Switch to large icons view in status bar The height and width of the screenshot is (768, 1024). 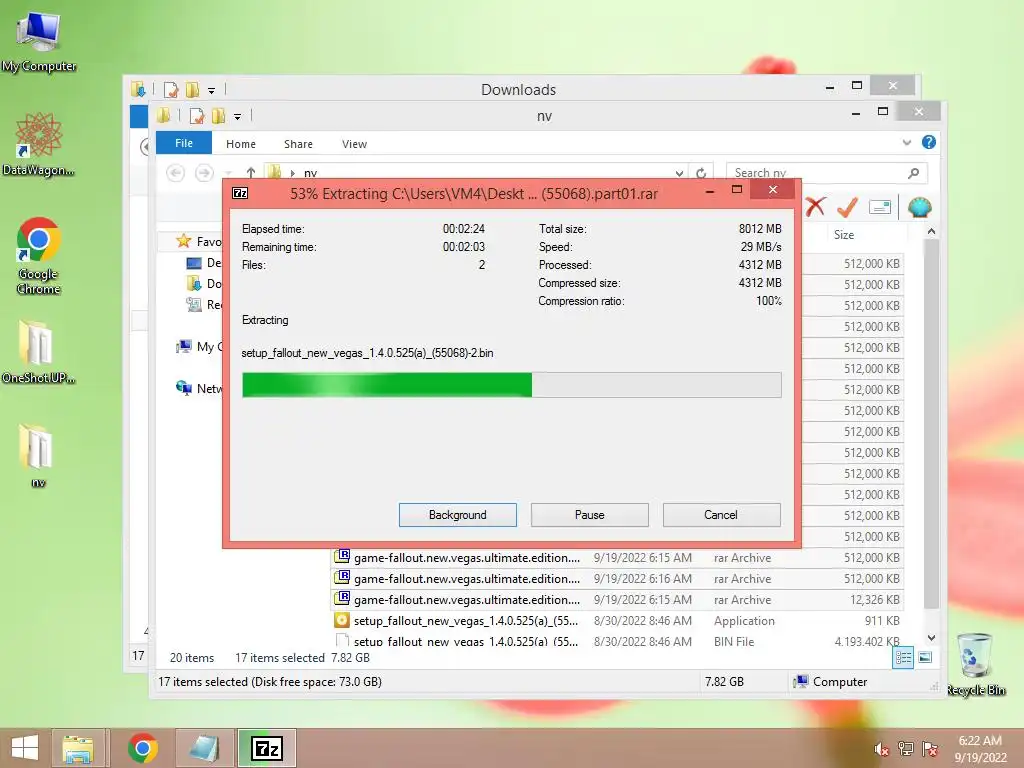click(925, 657)
